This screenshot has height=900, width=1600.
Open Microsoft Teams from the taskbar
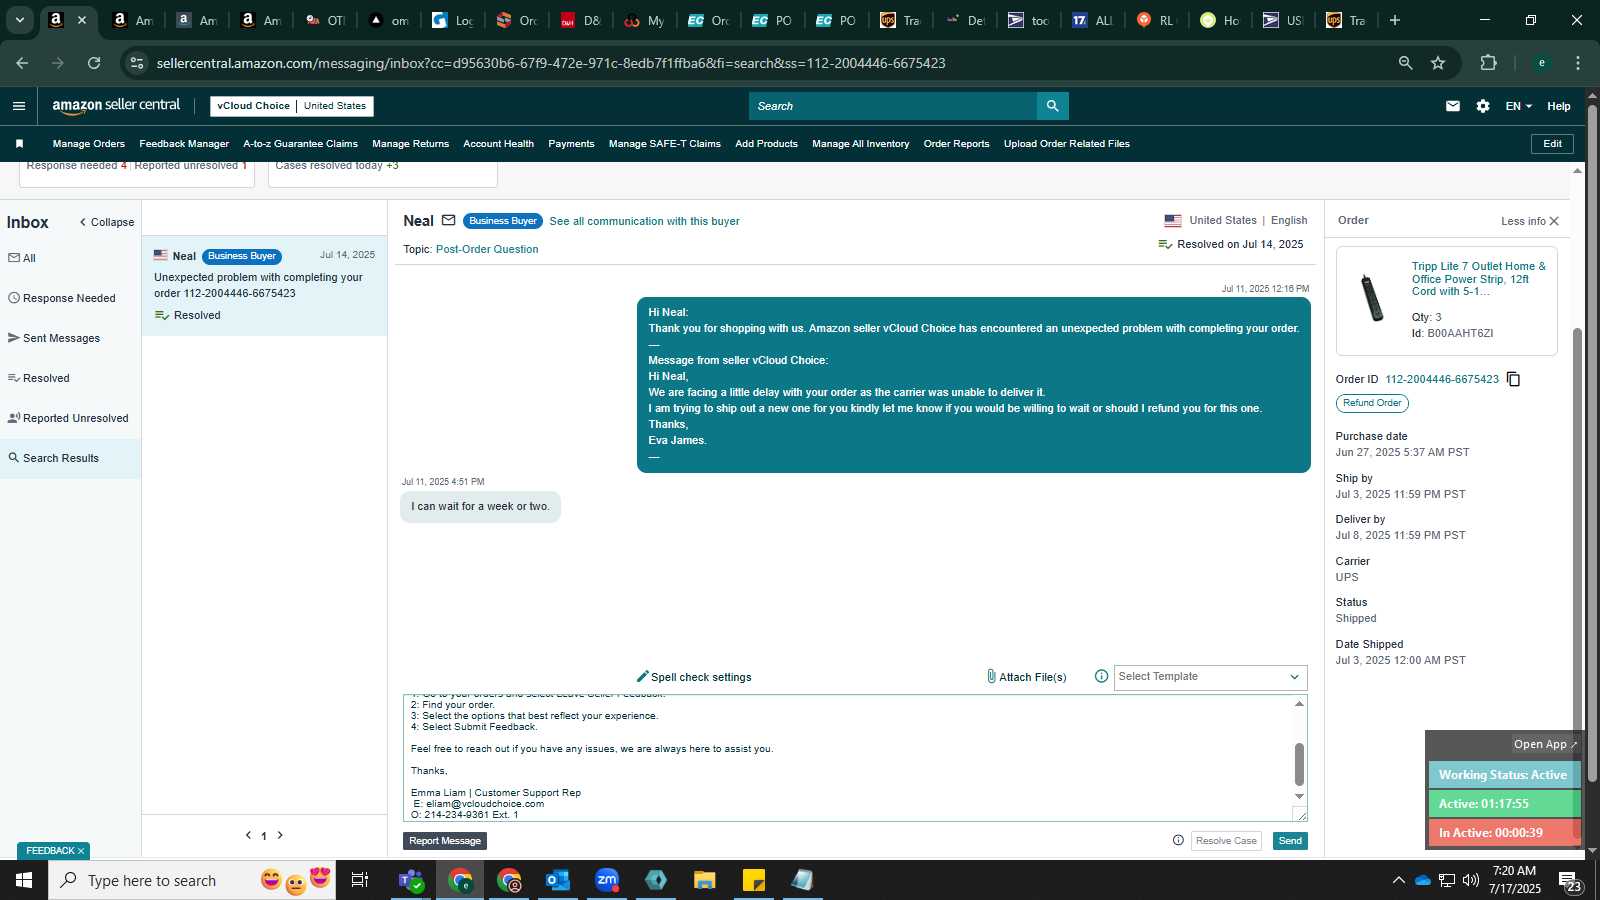click(x=410, y=880)
